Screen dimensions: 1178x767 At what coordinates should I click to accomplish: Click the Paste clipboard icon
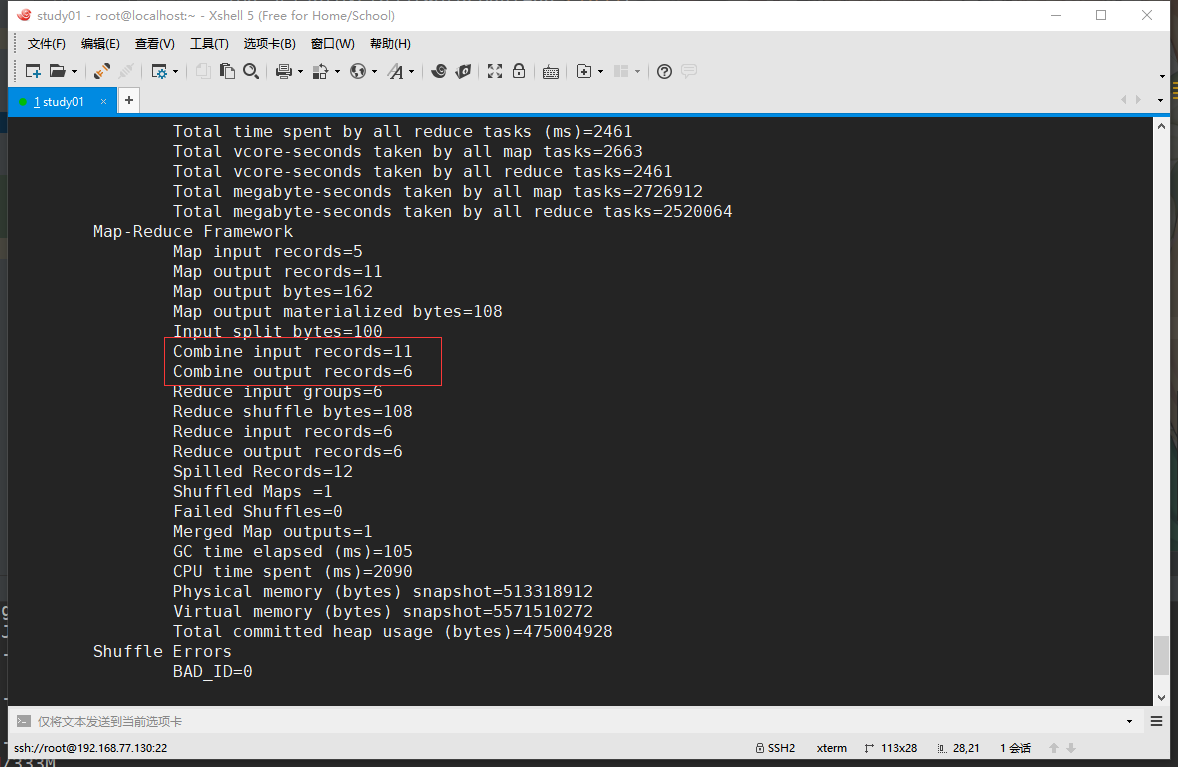point(227,71)
